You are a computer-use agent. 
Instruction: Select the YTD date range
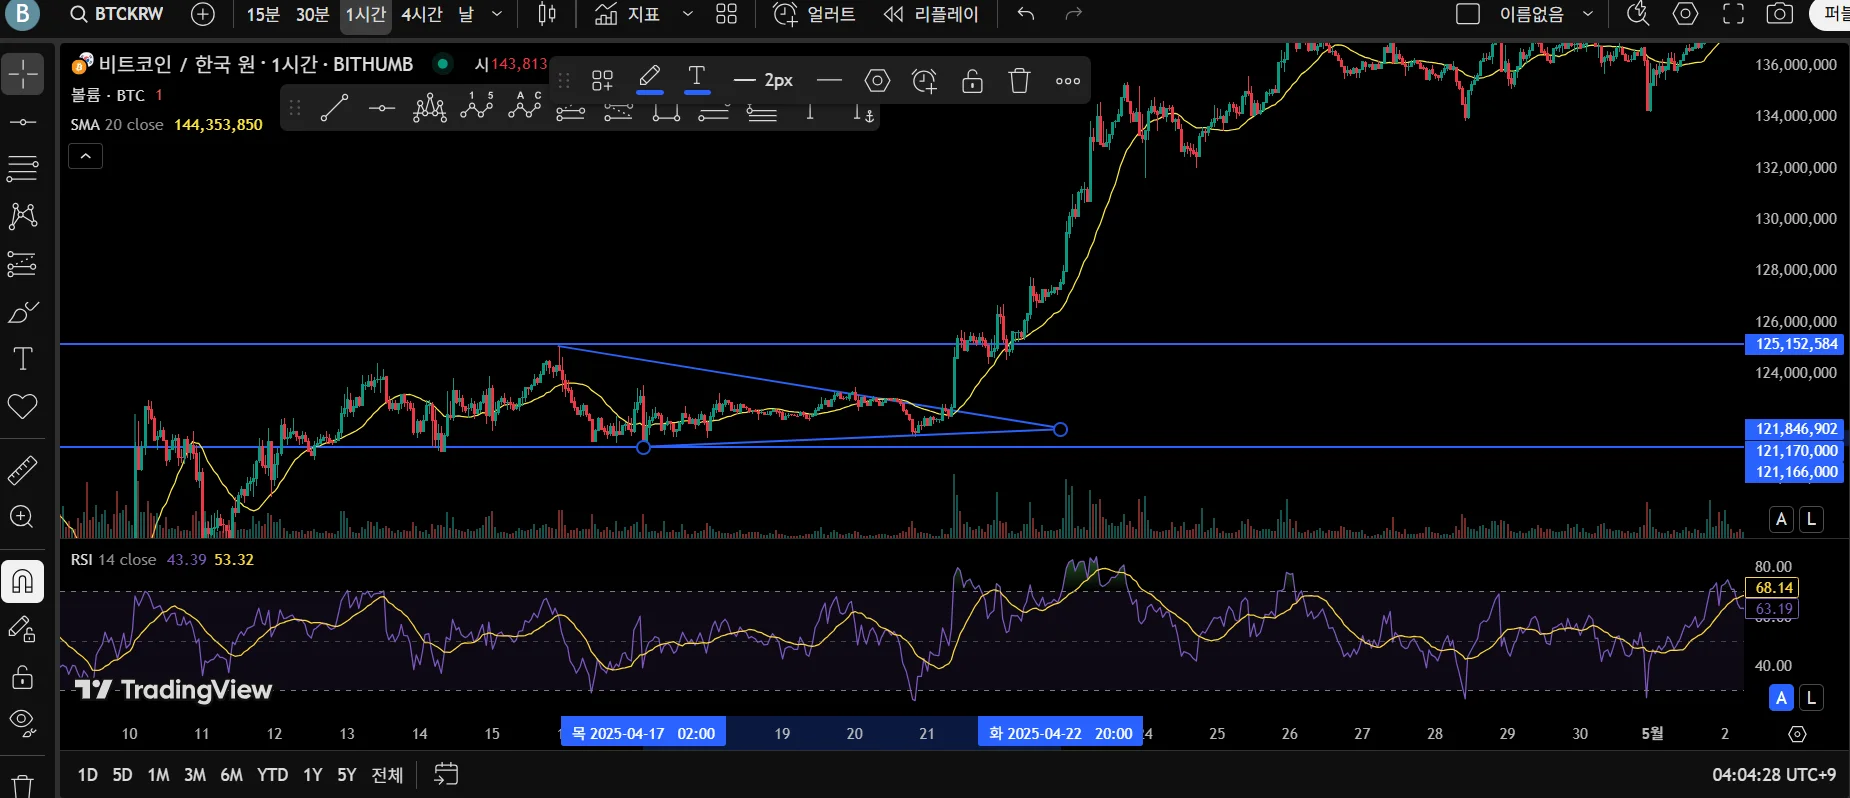pos(272,775)
